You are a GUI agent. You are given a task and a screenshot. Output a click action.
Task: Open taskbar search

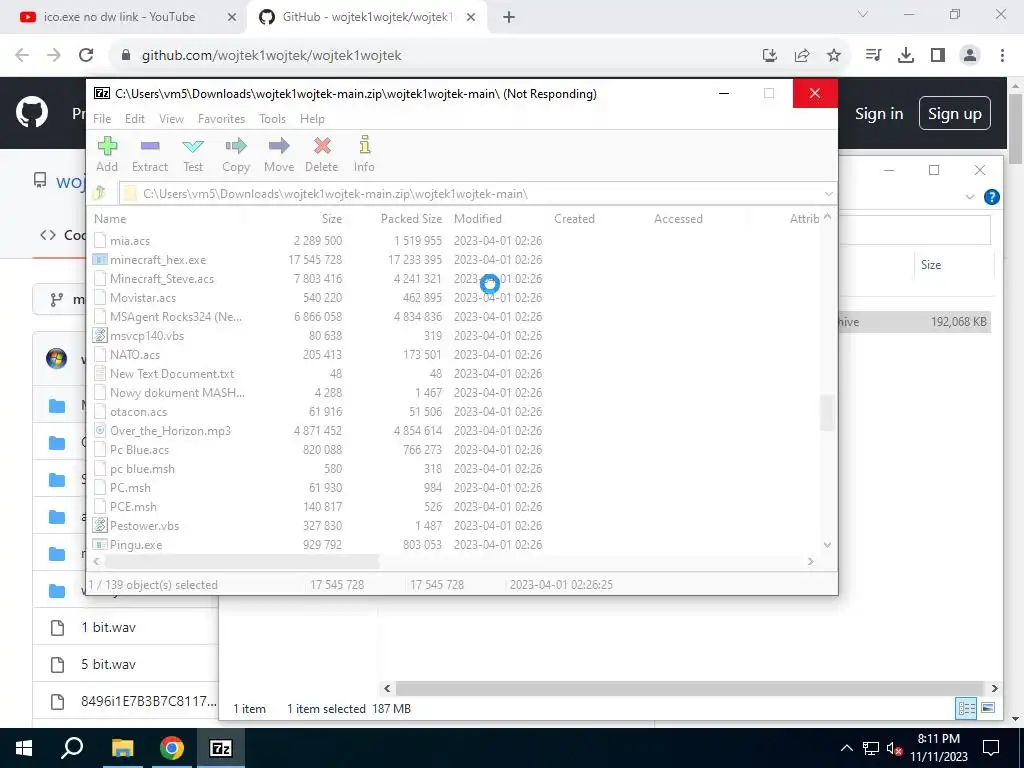pos(72,748)
